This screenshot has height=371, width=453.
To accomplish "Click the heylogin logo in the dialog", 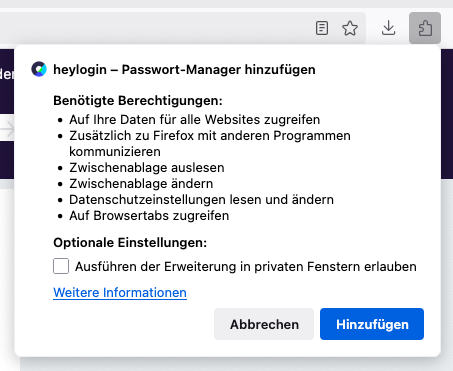I will (39, 69).
